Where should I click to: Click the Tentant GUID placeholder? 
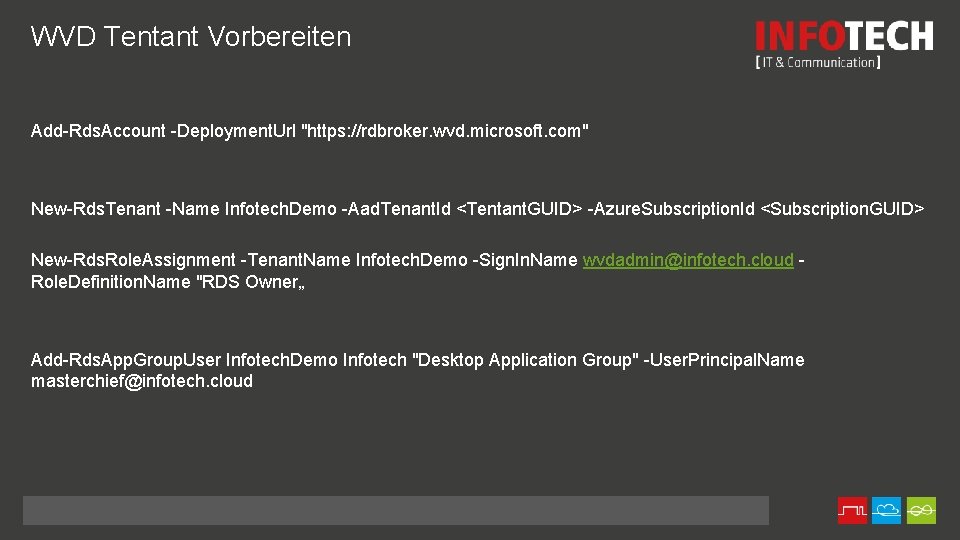pos(518,209)
